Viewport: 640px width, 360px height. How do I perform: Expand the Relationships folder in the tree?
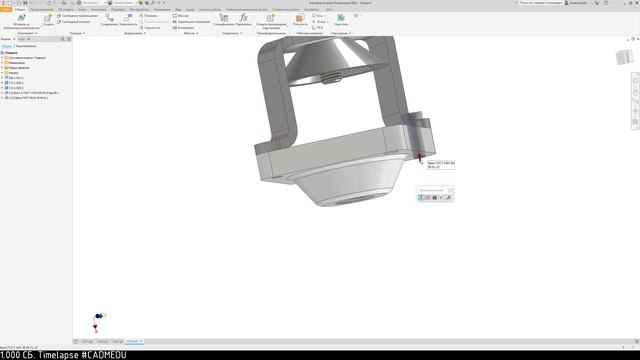click(2, 63)
